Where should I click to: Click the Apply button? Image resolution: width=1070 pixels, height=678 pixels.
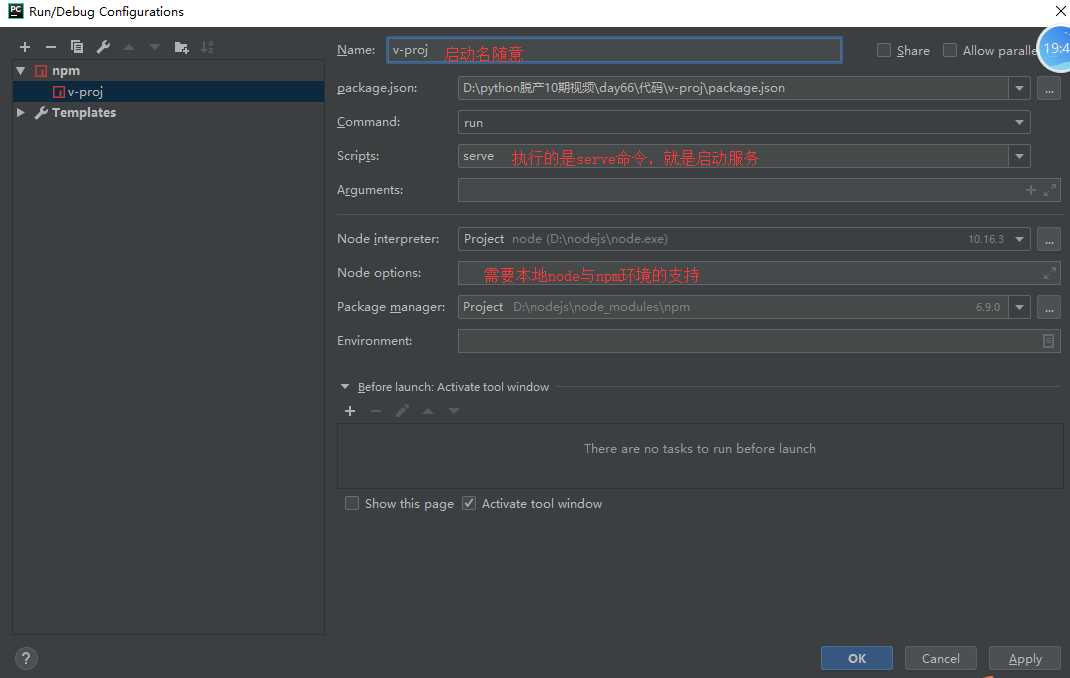(x=1024, y=658)
